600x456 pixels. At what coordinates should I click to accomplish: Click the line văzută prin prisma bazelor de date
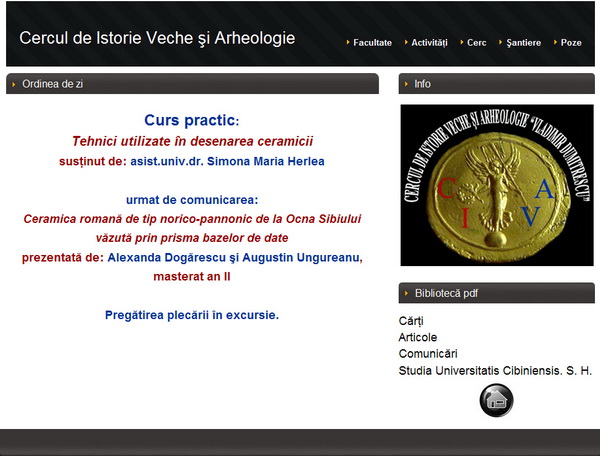click(x=192, y=238)
